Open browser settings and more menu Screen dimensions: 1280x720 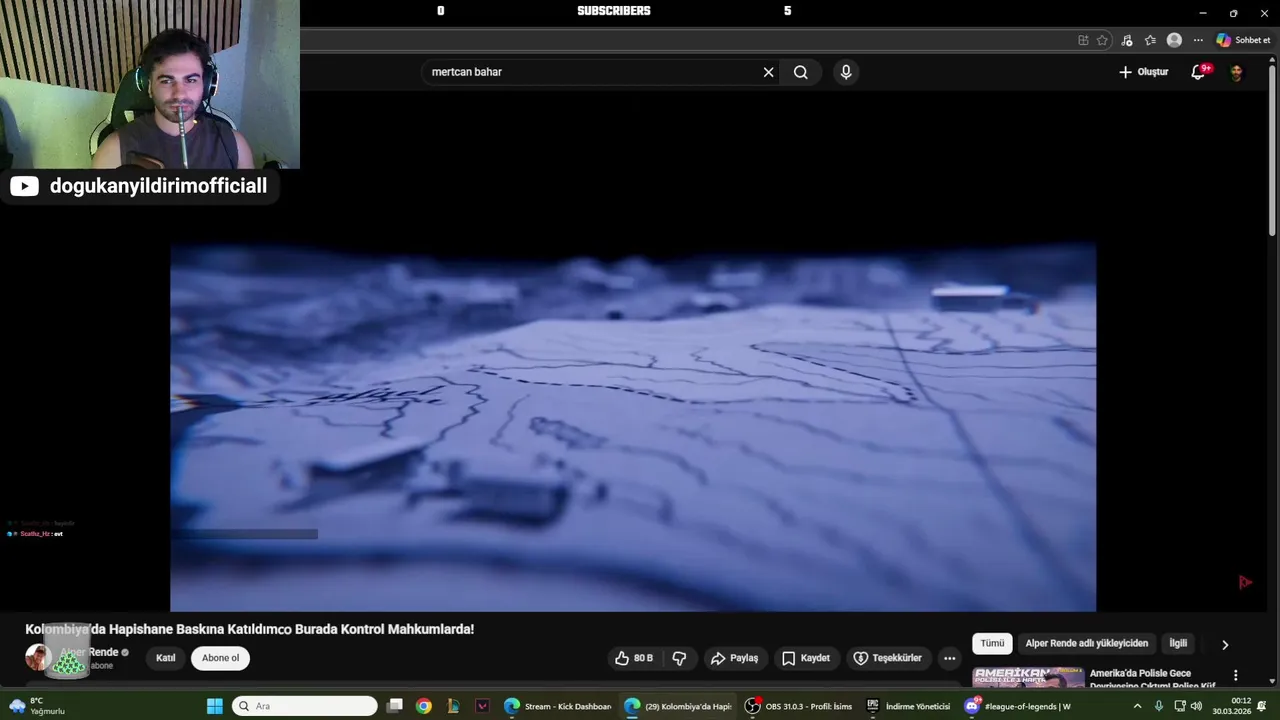click(1198, 40)
